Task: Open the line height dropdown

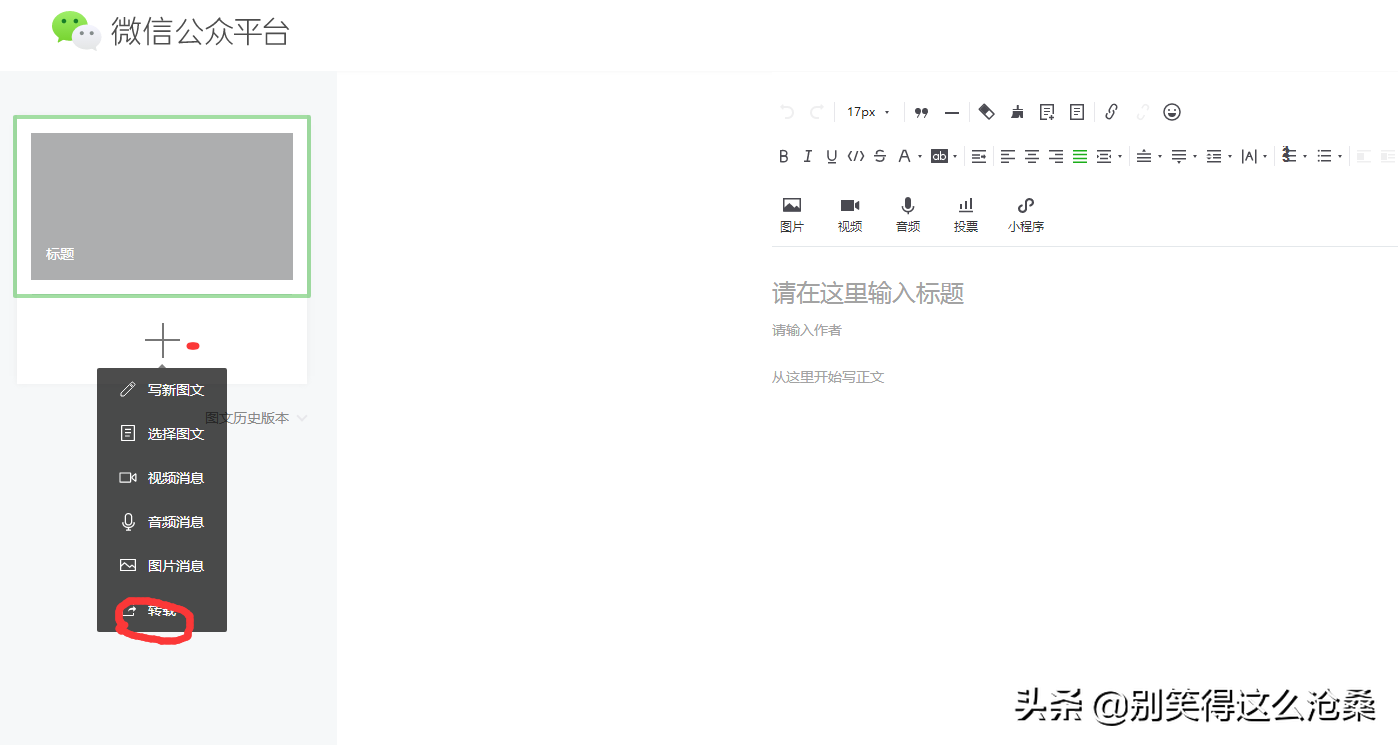Action: [1219, 156]
